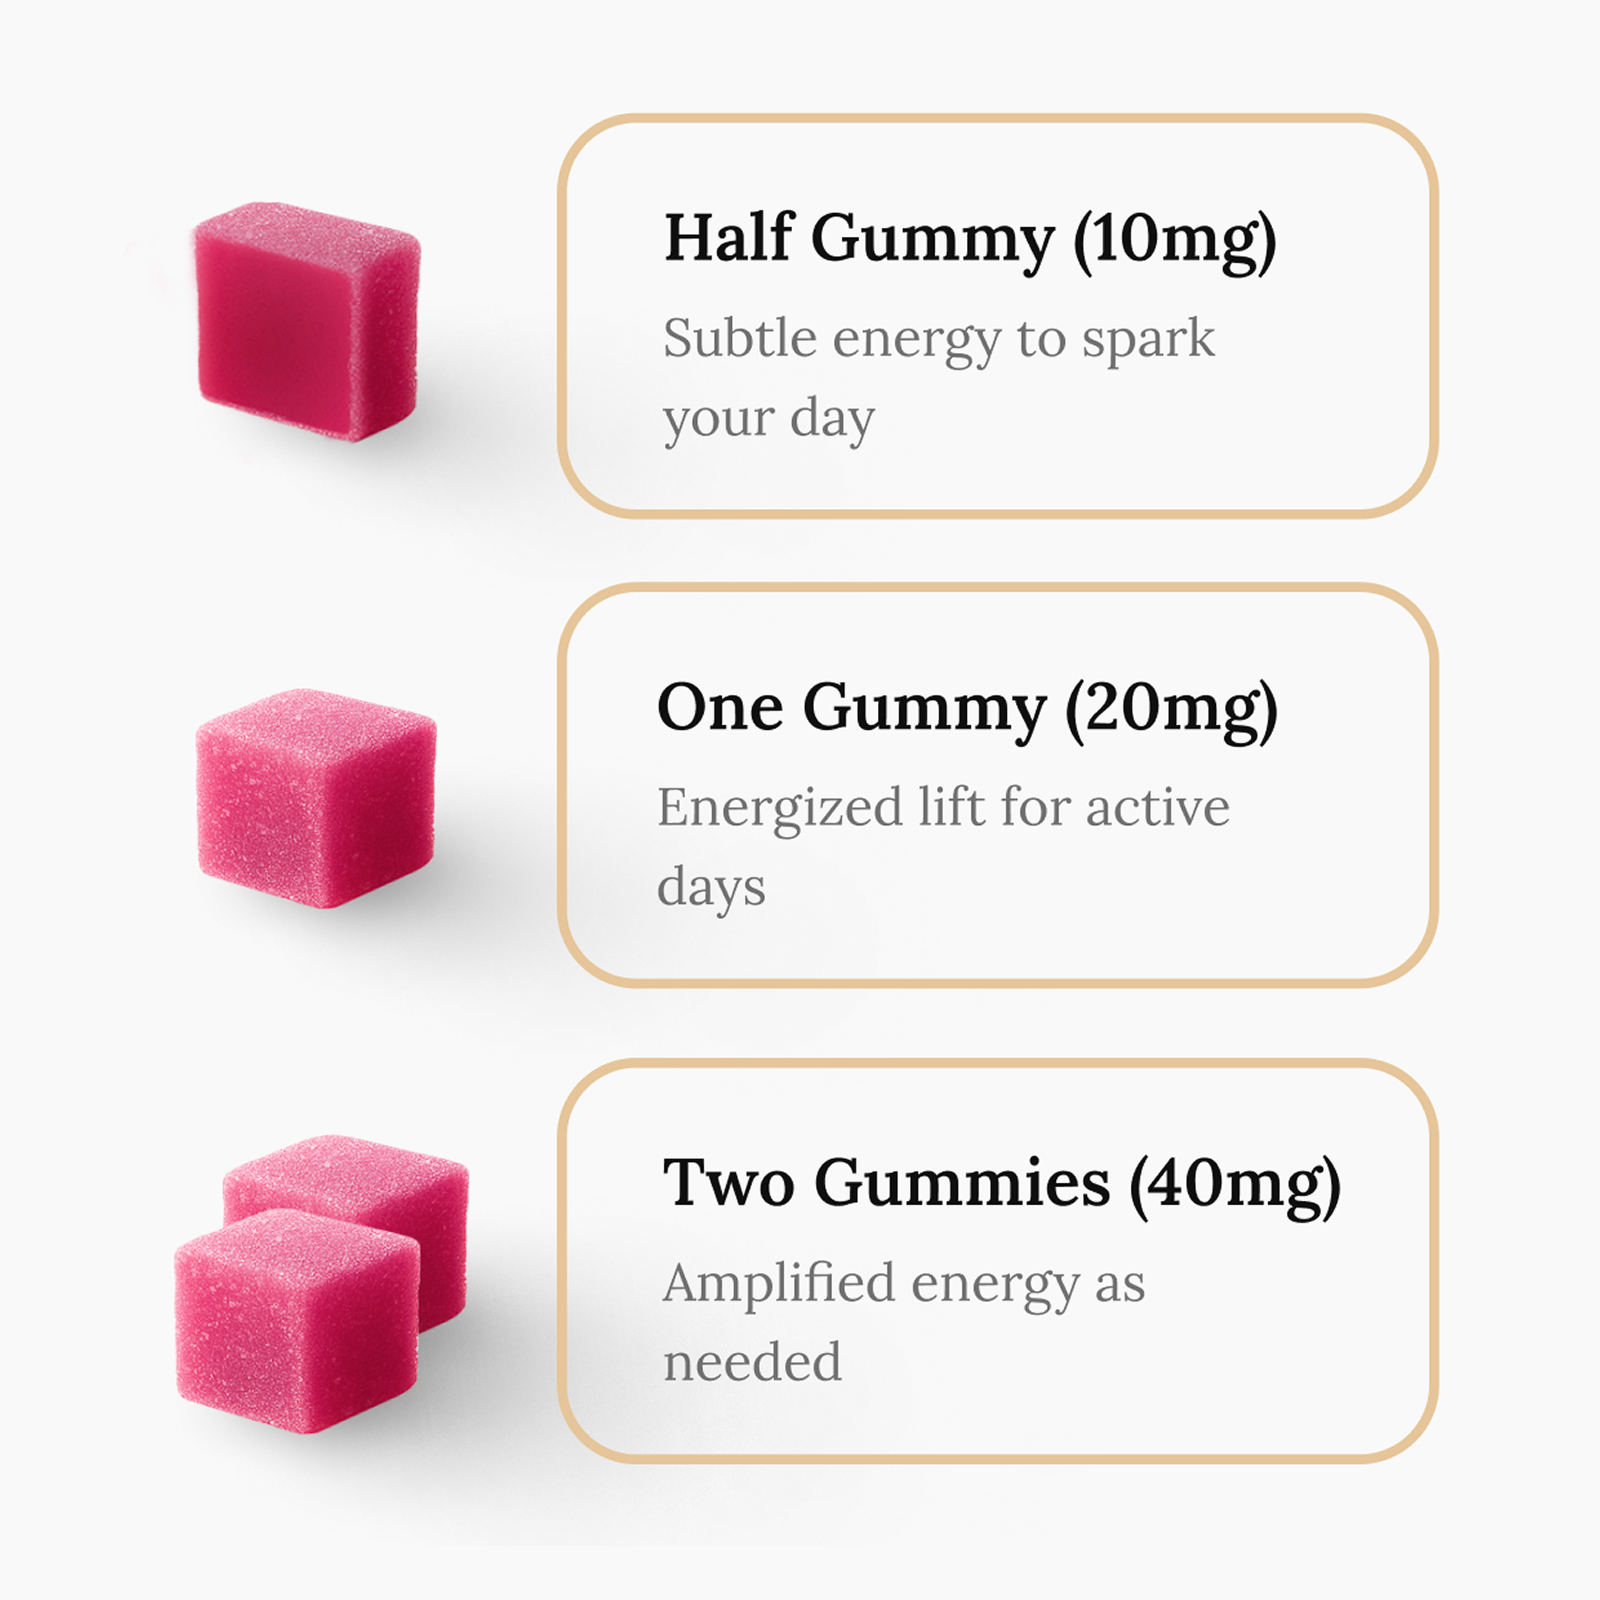Click the word 'One' in second card
The height and width of the screenshot is (1600, 1600).
720,710
